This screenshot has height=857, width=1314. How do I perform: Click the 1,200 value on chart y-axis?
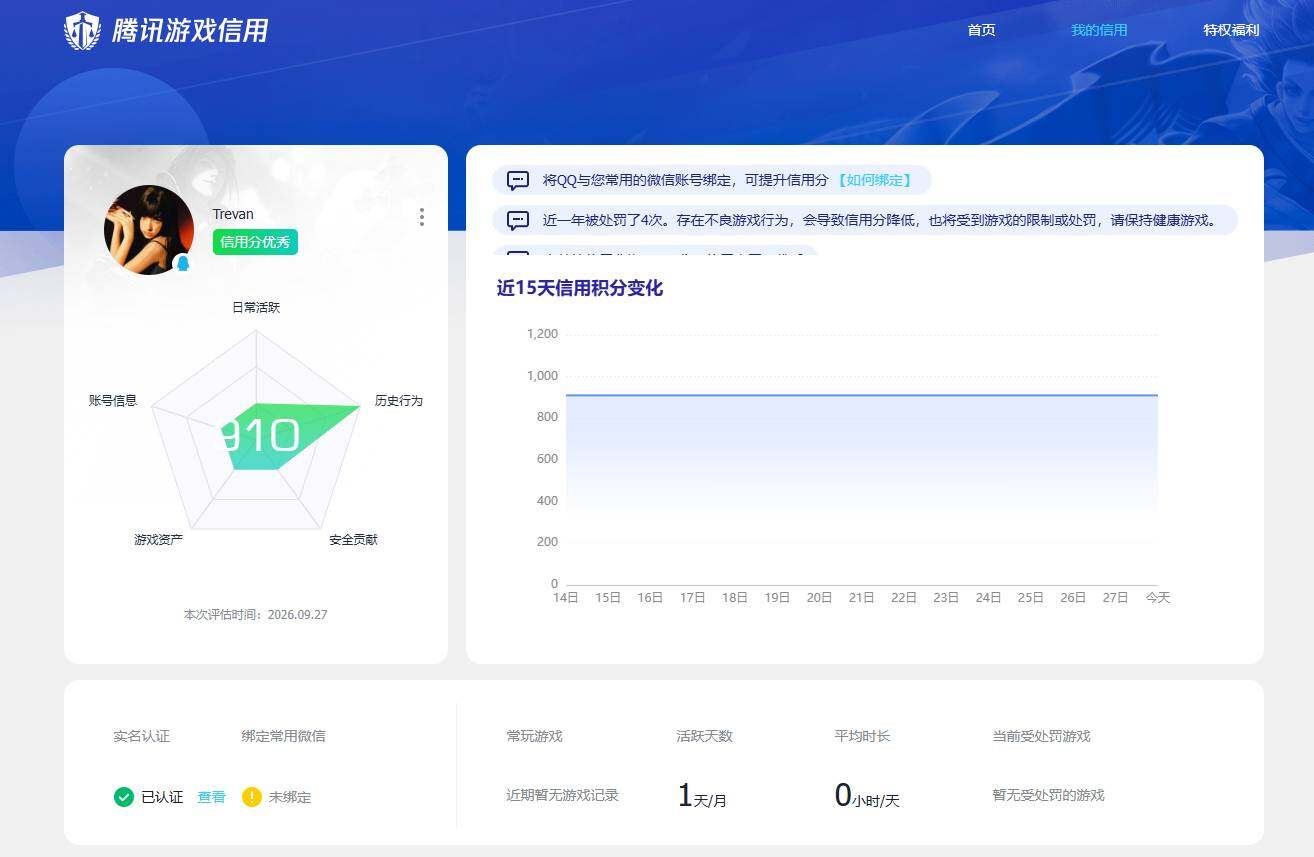542,334
